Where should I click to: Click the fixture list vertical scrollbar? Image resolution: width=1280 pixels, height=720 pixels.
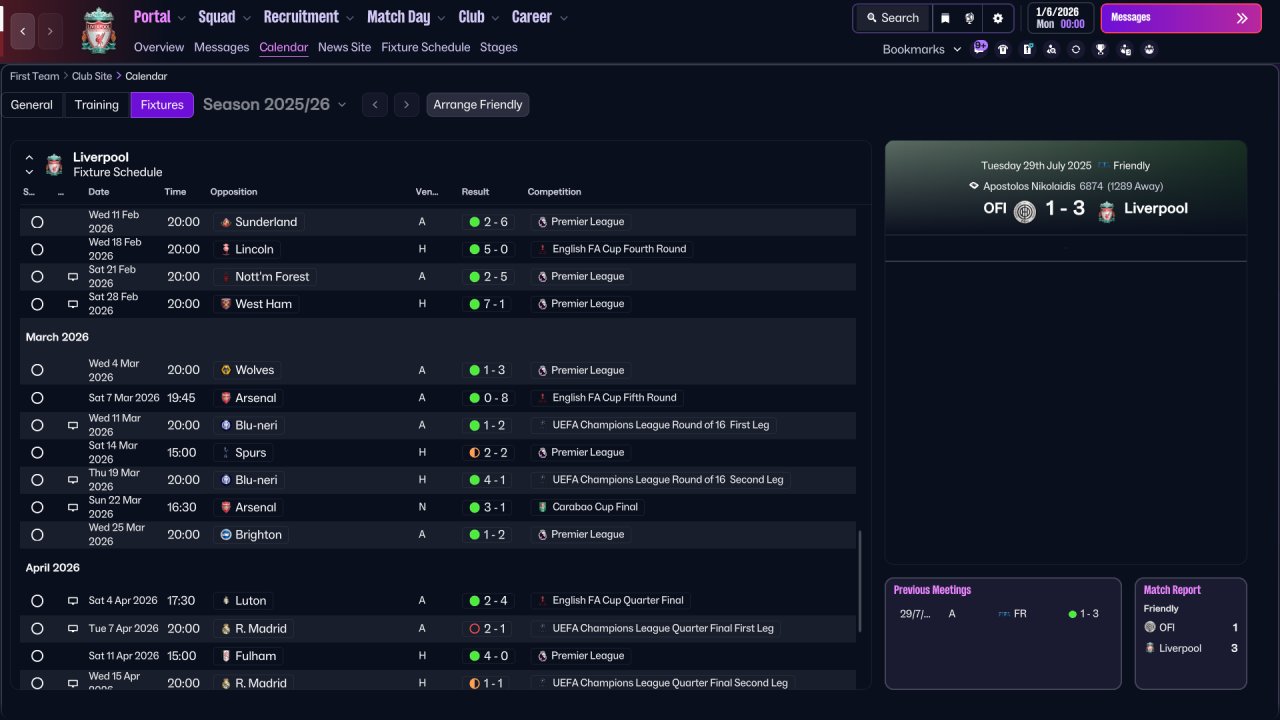(859, 580)
